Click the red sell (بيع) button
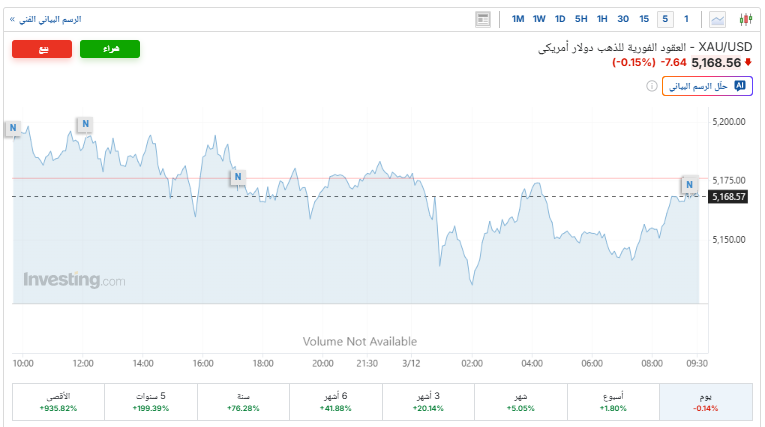The width and height of the screenshot is (765, 427). (42, 49)
